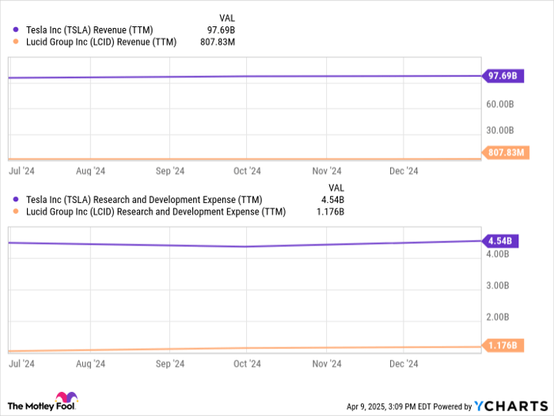Image resolution: width=554 pixels, height=416 pixels.
Task: Click the 3.00B axis label on R&D chart
Action: [x=497, y=286]
